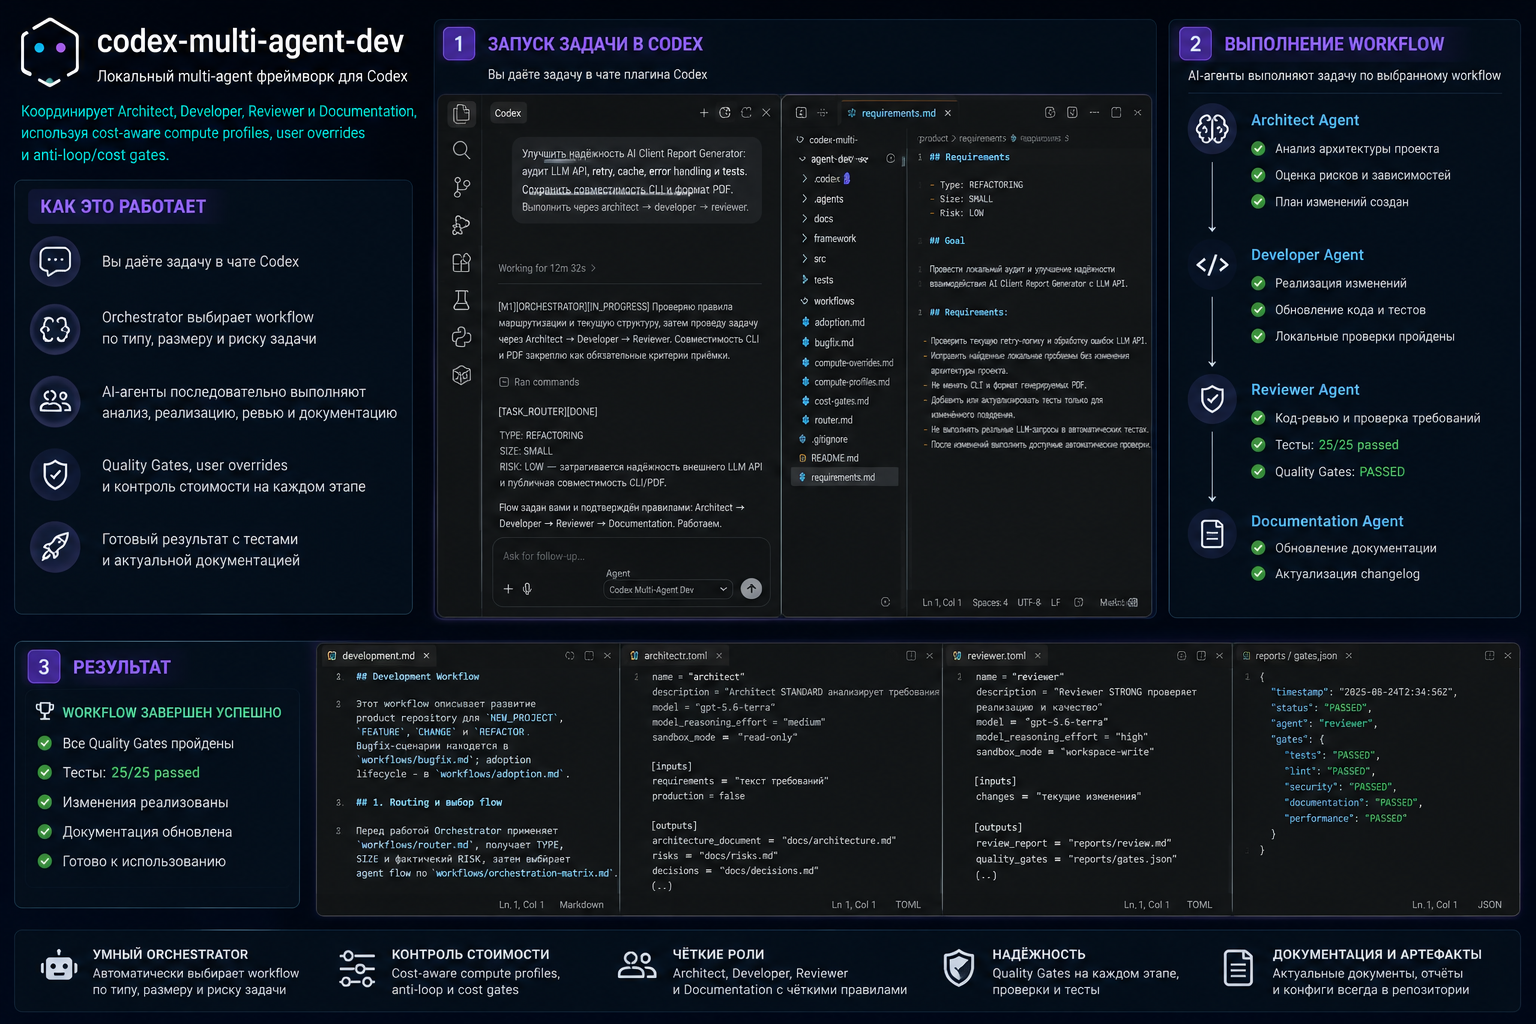Click the cube icon at activity bar bottom

pos(461,375)
